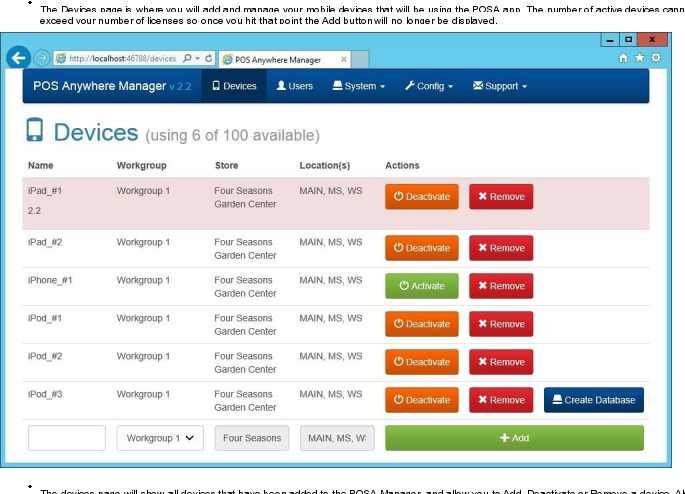Screen dimensions: 685x494
Task: Remove the iPod_#3 device
Action: [x=501, y=400]
